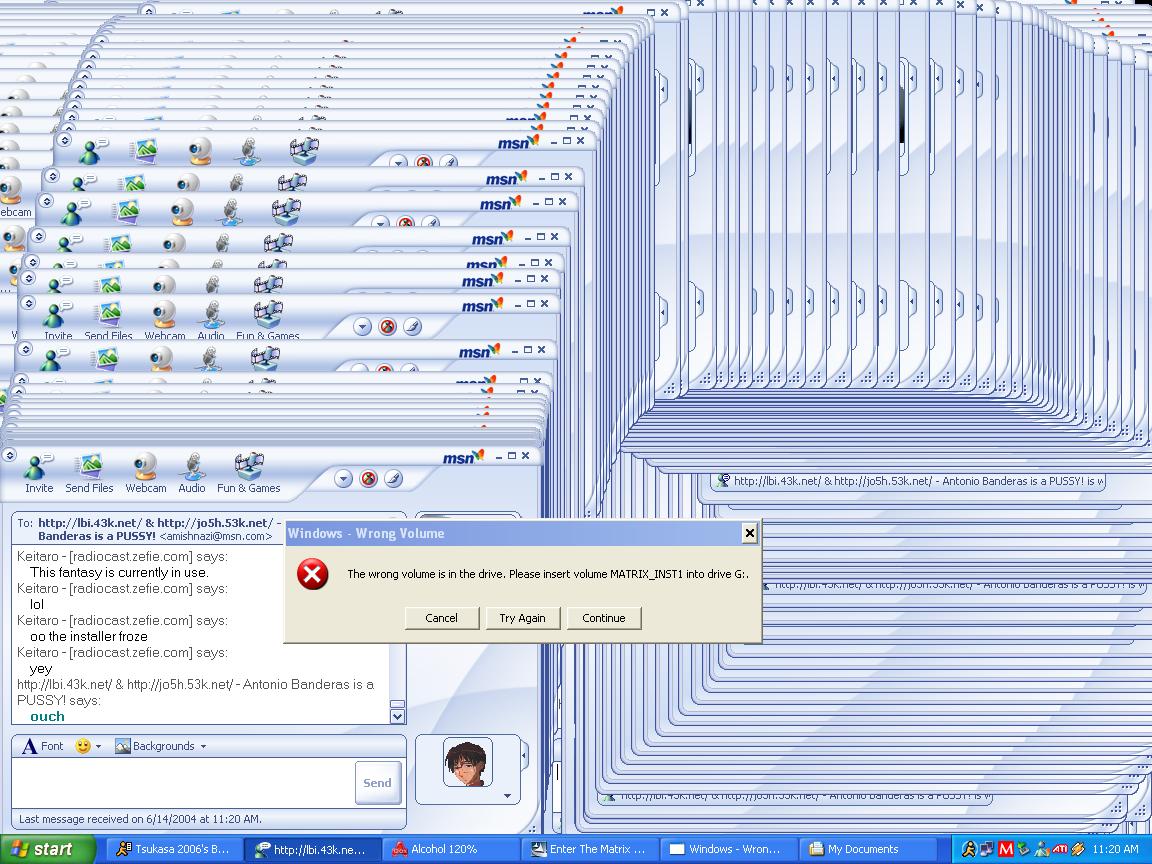The height and width of the screenshot is (864, 1152).
Task: Start Webcam from the front chat toolbar
Action: click(146, 472)
